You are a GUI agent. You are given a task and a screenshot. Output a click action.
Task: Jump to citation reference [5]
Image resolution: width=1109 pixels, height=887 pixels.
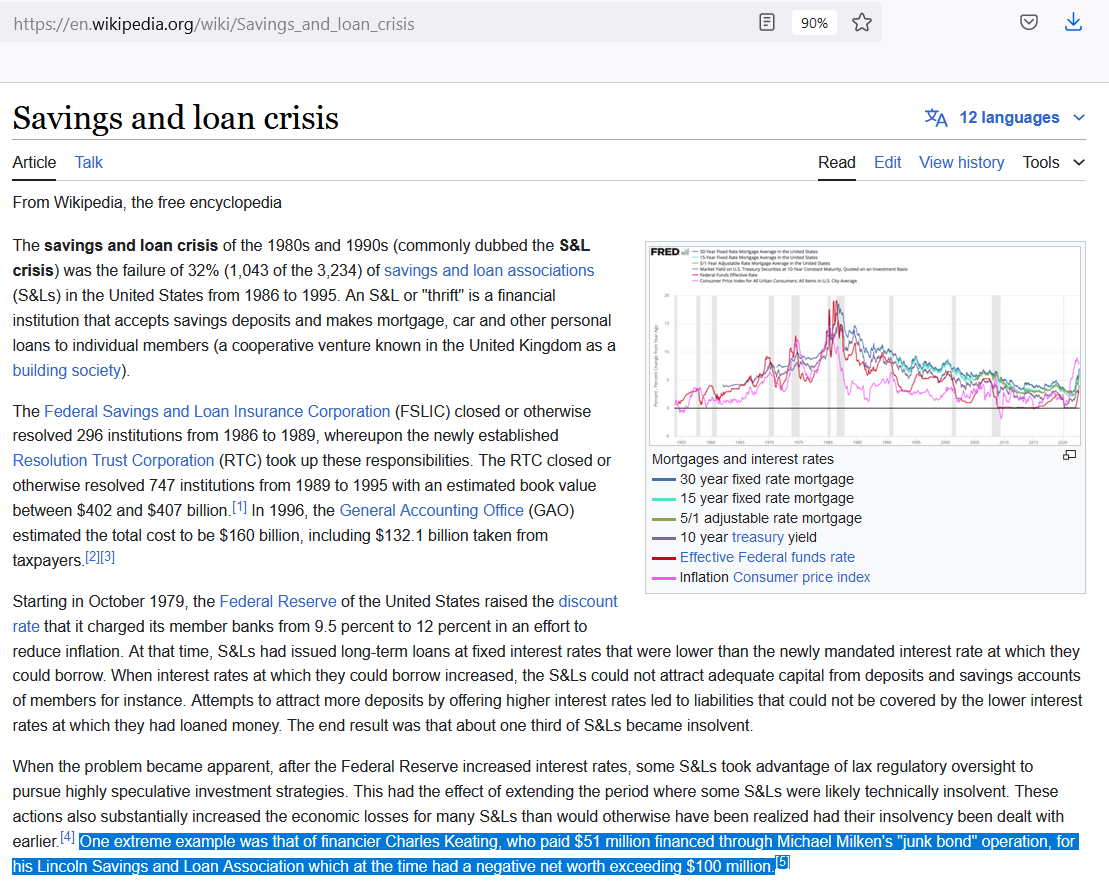[x=782, y=862]
